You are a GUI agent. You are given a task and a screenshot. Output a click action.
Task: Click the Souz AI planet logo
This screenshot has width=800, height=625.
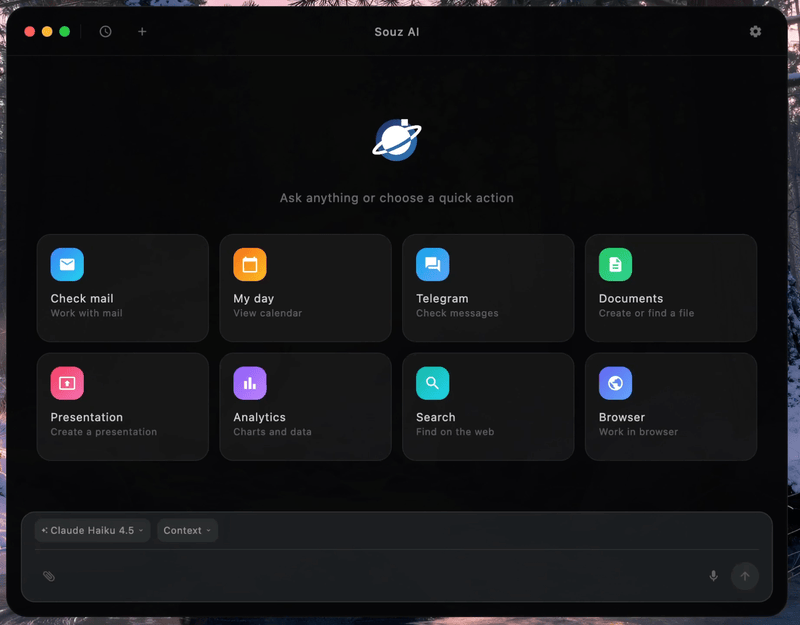(397, 140)
